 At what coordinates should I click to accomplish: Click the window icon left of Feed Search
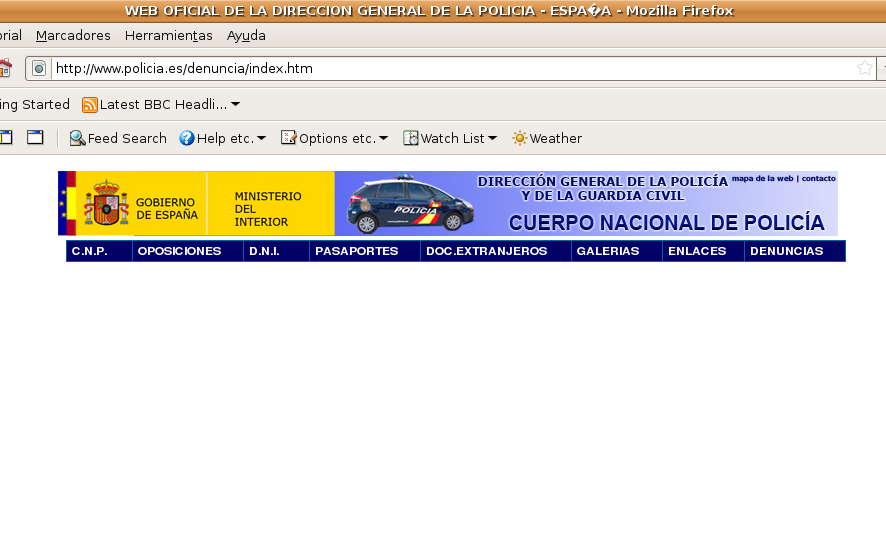point(35,137)
